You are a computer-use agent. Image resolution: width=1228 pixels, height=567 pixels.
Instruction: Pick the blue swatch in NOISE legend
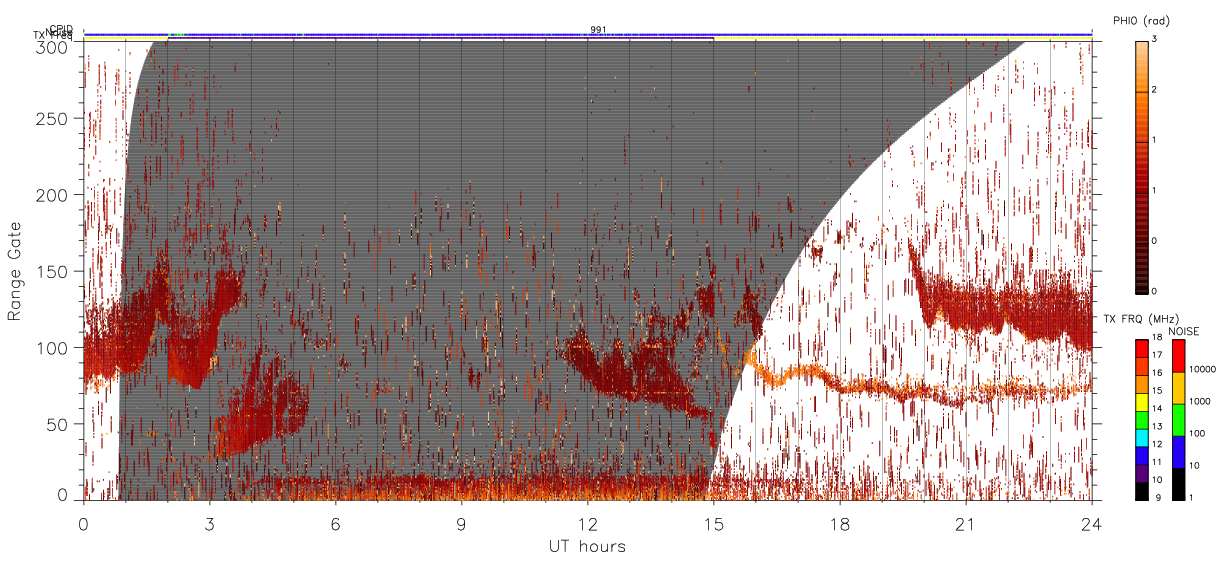[1179, 452]
